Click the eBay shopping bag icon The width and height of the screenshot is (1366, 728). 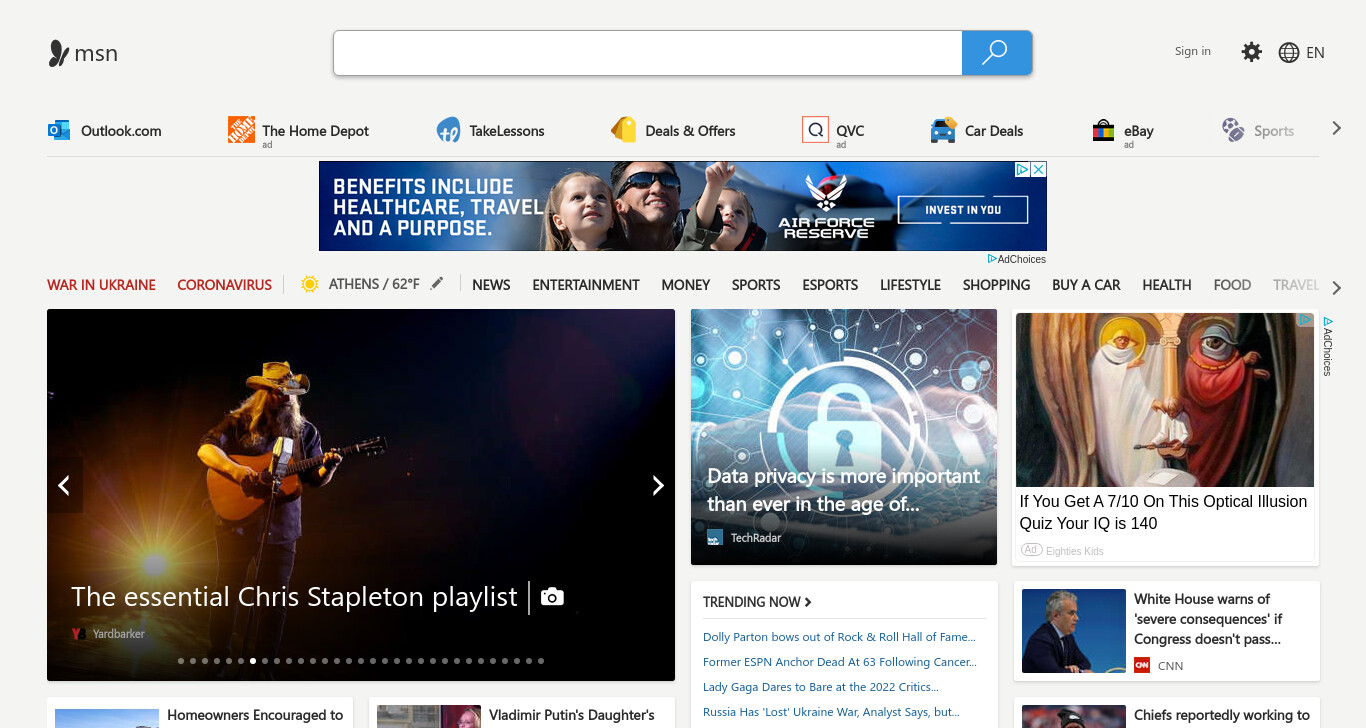(x=1103, y=130)
